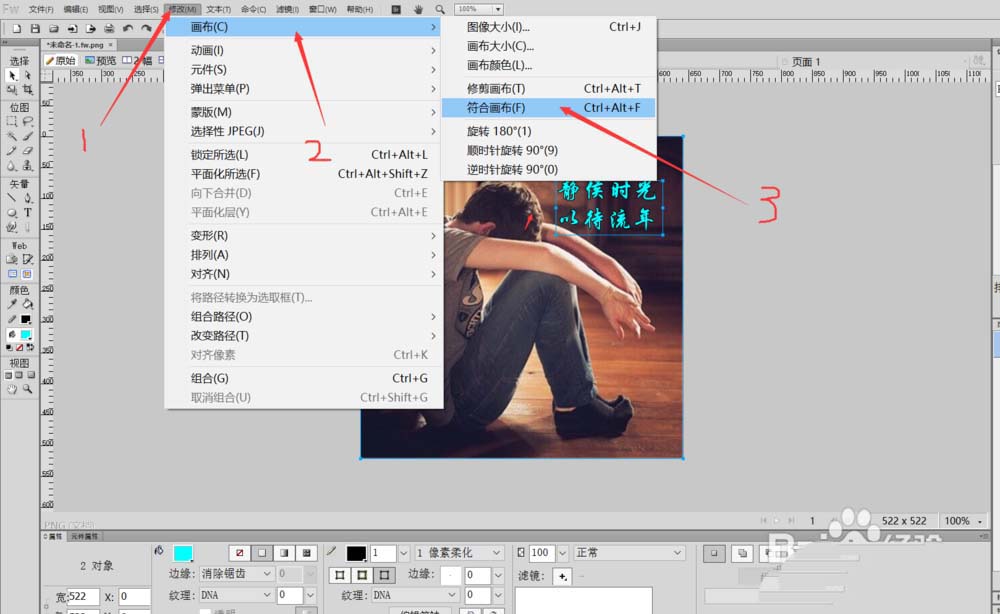Select the Slice tool in Web section
This screenshot has width=1000, height=614.
27,259
